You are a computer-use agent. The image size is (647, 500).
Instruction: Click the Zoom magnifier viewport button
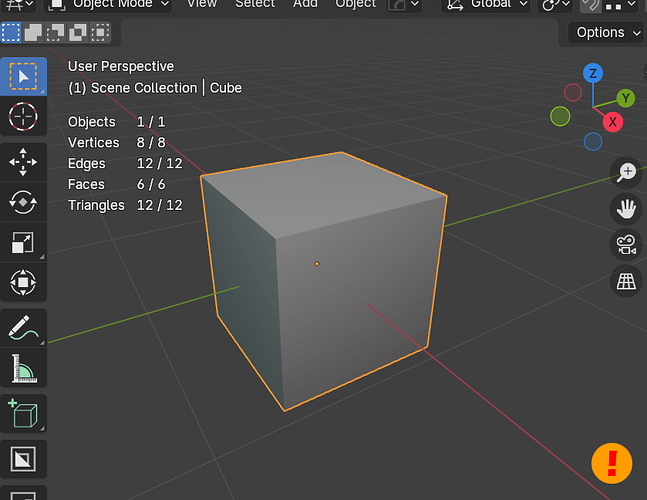click(626, 172)
